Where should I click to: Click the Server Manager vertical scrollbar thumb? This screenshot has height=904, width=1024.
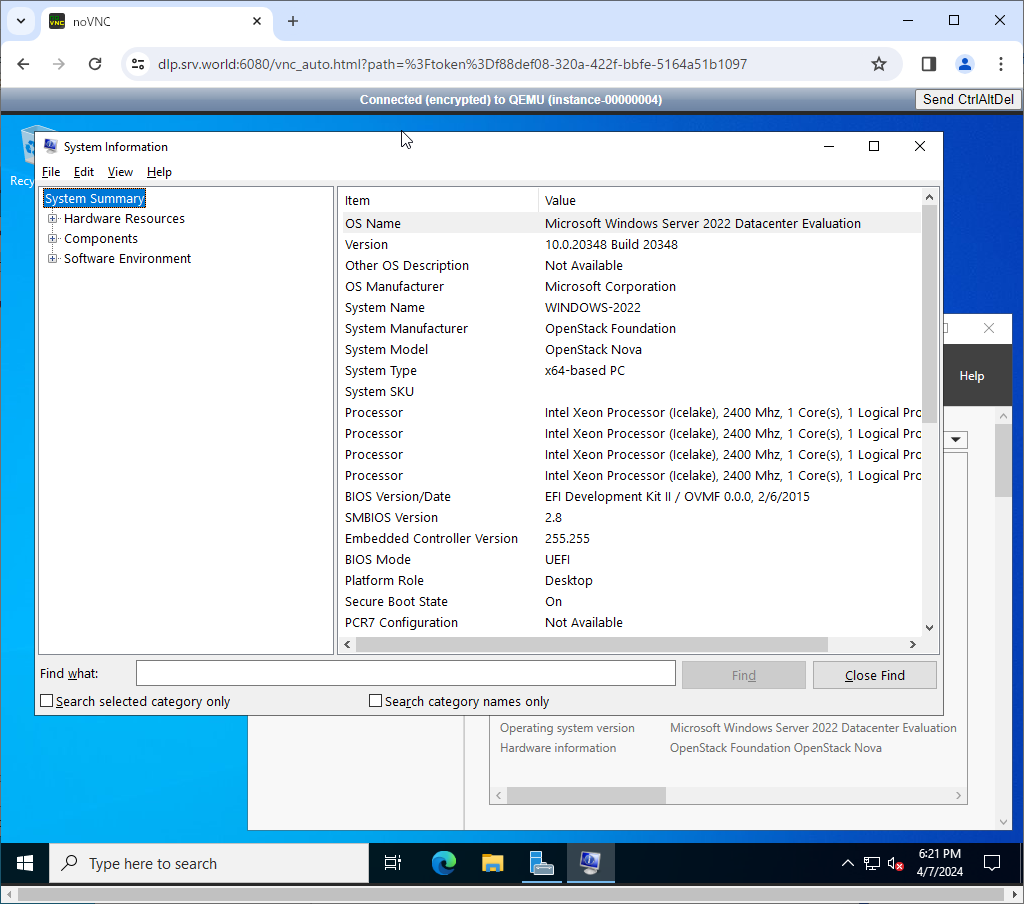pos(1003,460)
